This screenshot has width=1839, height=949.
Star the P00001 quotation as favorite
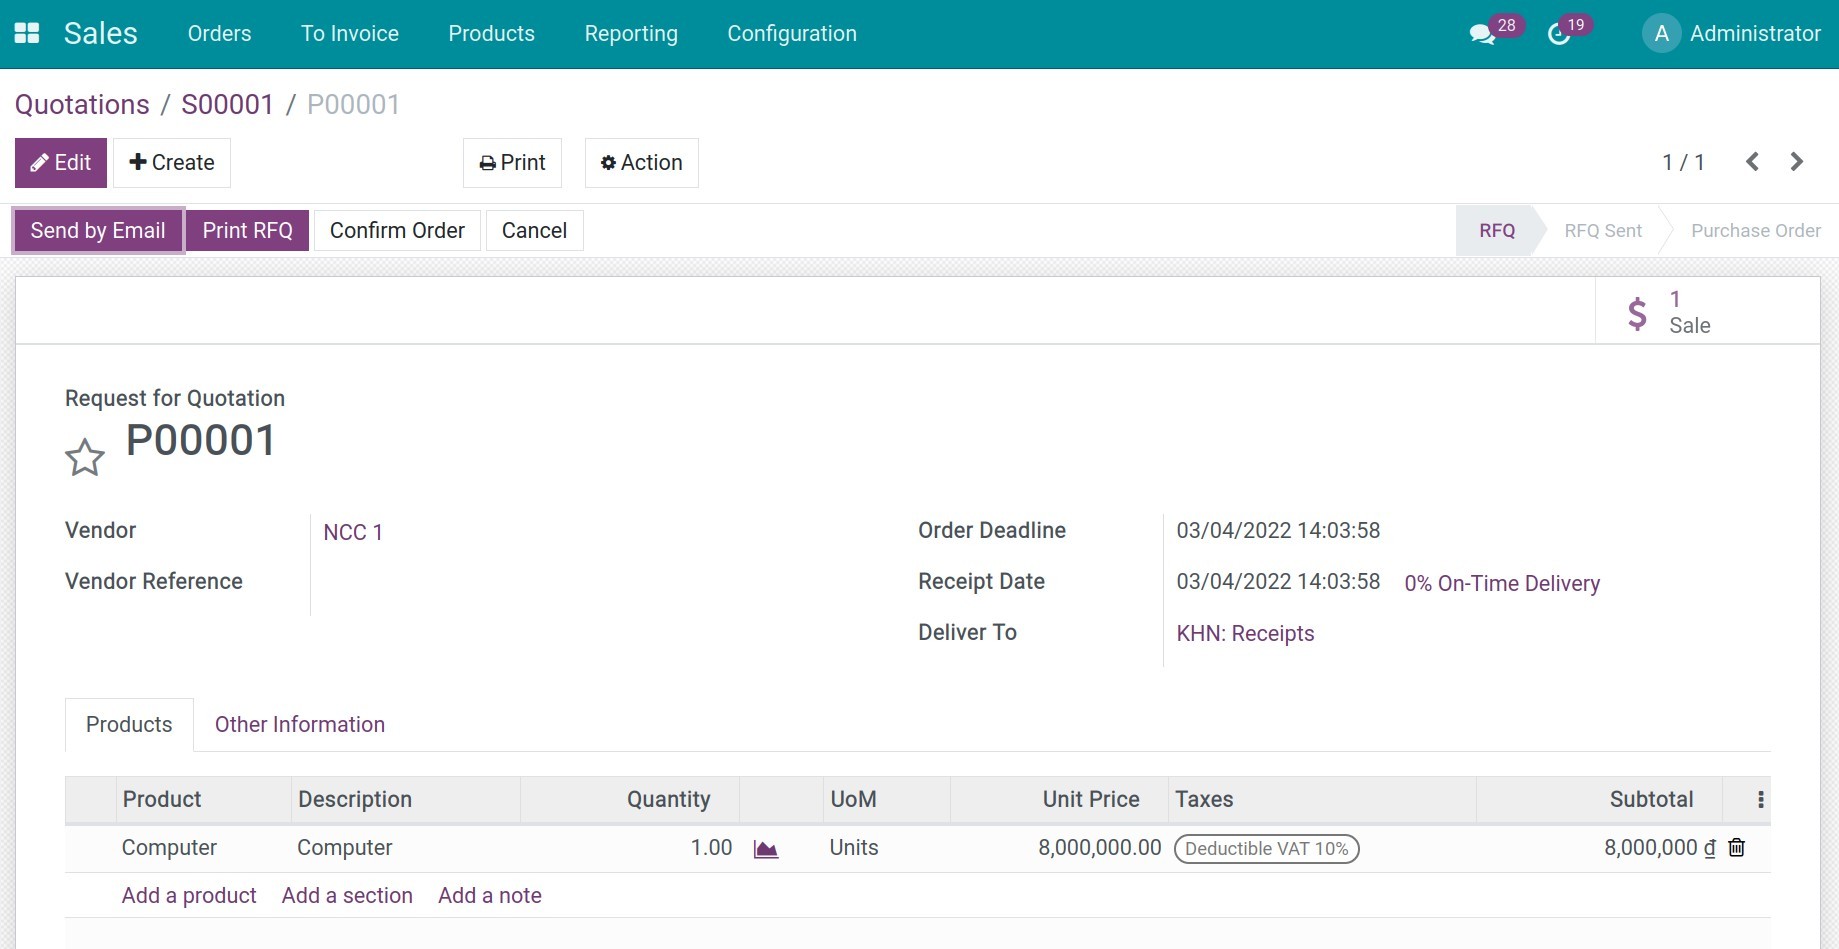[85, 457]
